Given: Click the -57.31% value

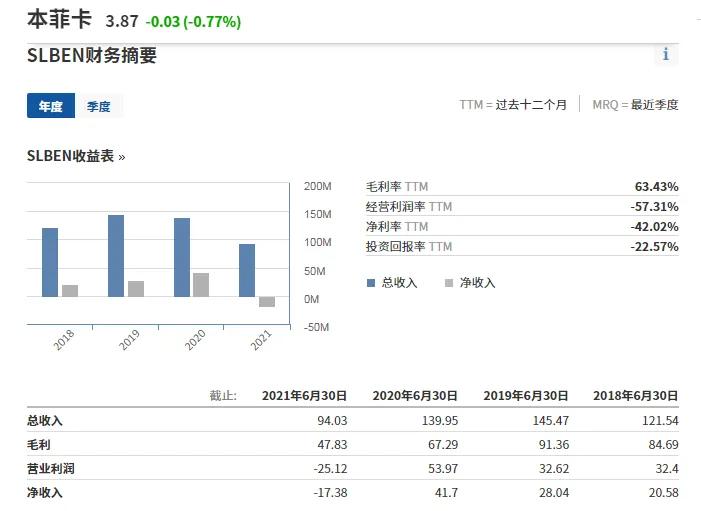Looking at the screenshot, I should 654,207.
